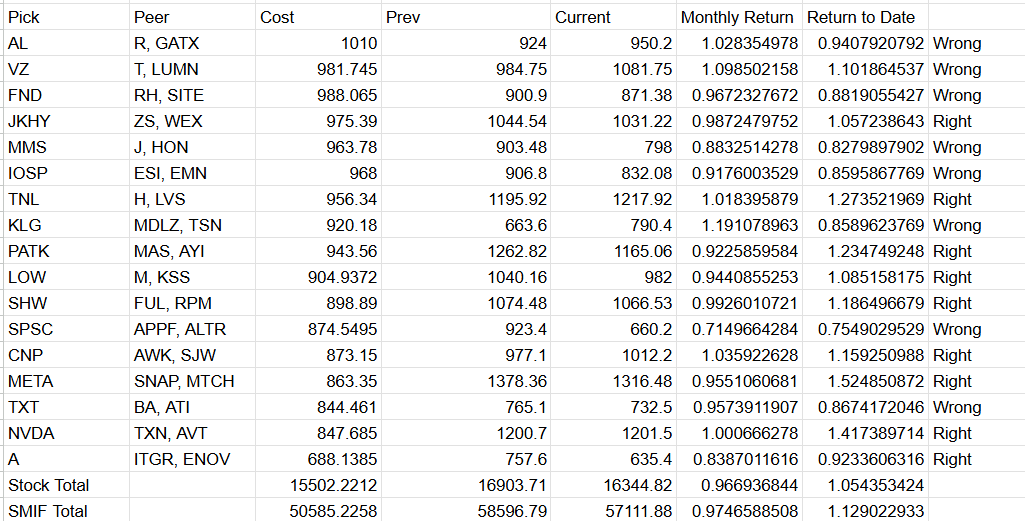1025x521 pixels.
Task: Select peer cell 'BA, ATI'
Action: (x=192, y=407)
